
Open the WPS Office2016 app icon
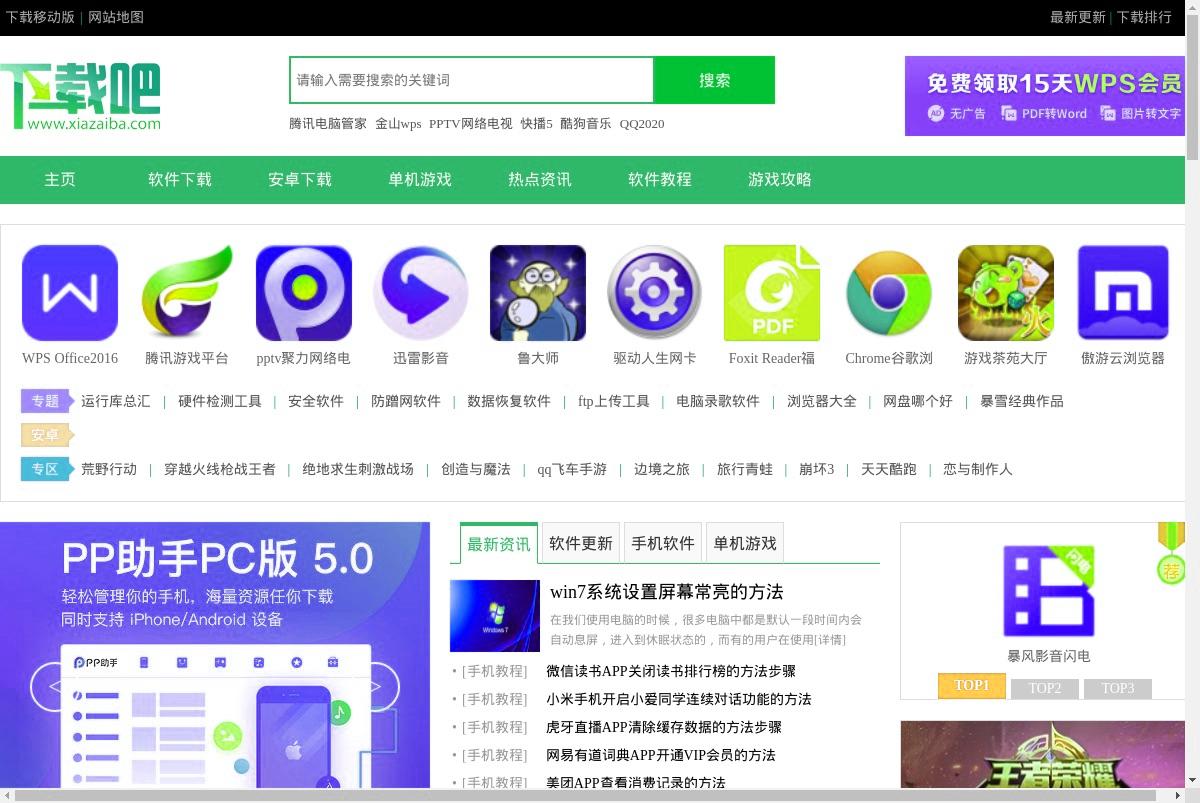click(70, 293)
